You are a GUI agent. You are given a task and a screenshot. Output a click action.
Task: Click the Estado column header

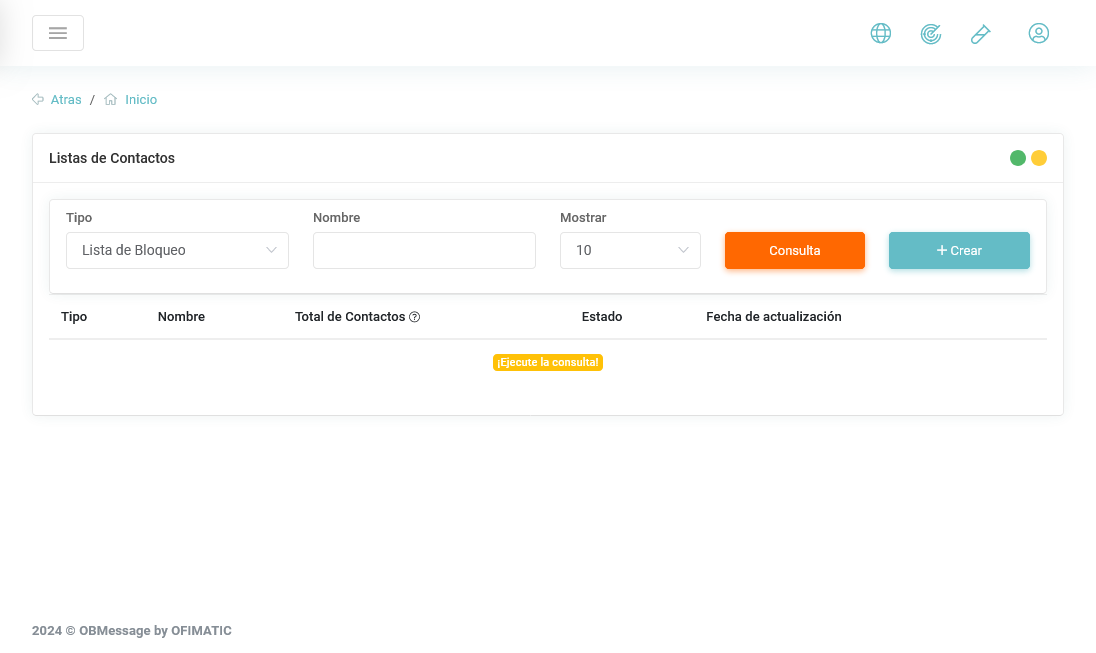(x=602, y=317)
